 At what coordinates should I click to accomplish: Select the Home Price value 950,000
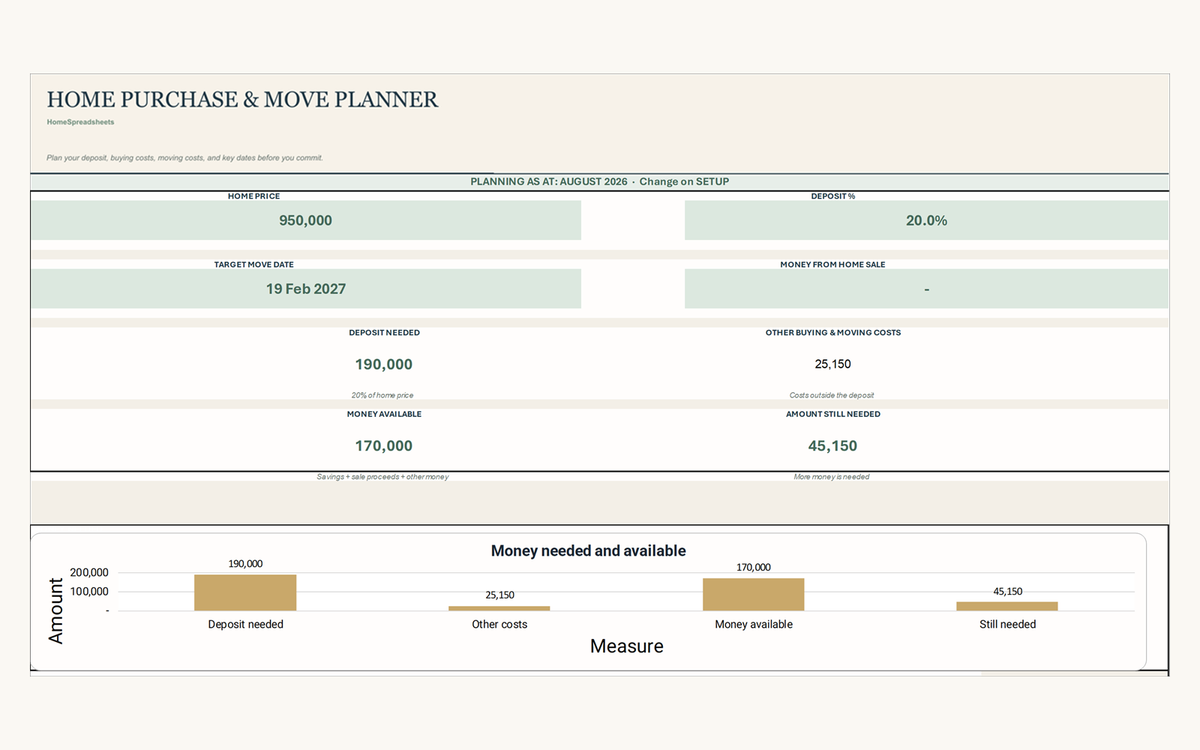[x=305, y=221]
